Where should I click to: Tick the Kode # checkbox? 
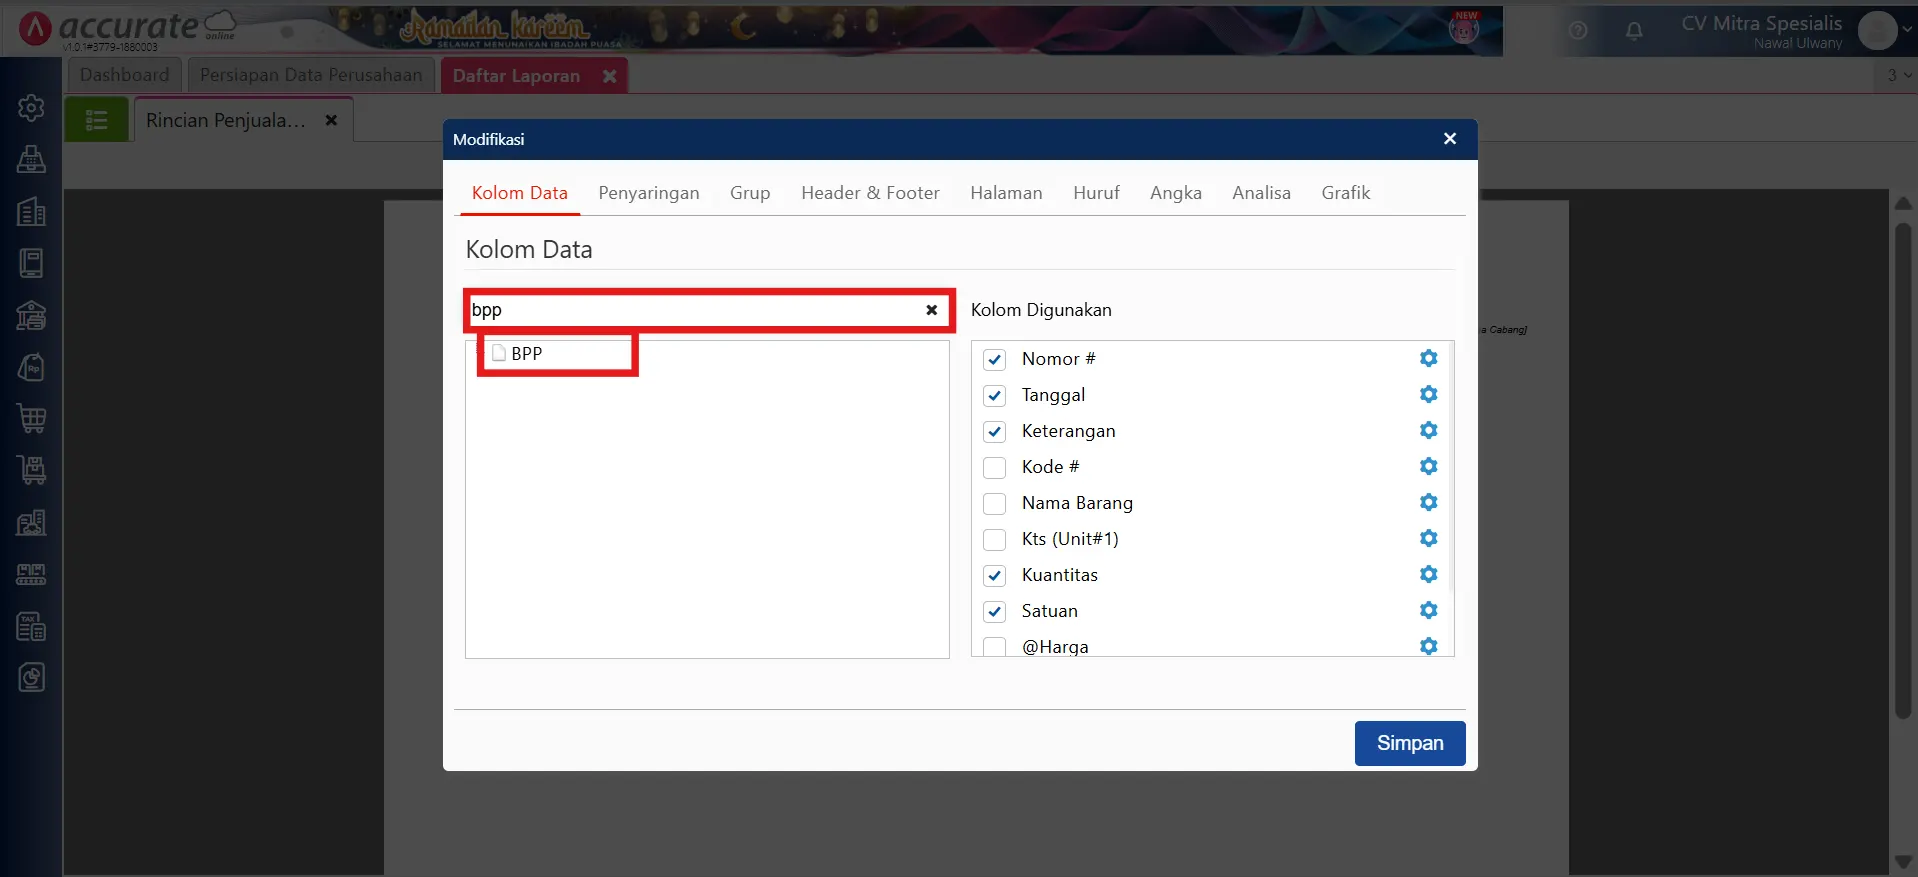tap(994, 468)
